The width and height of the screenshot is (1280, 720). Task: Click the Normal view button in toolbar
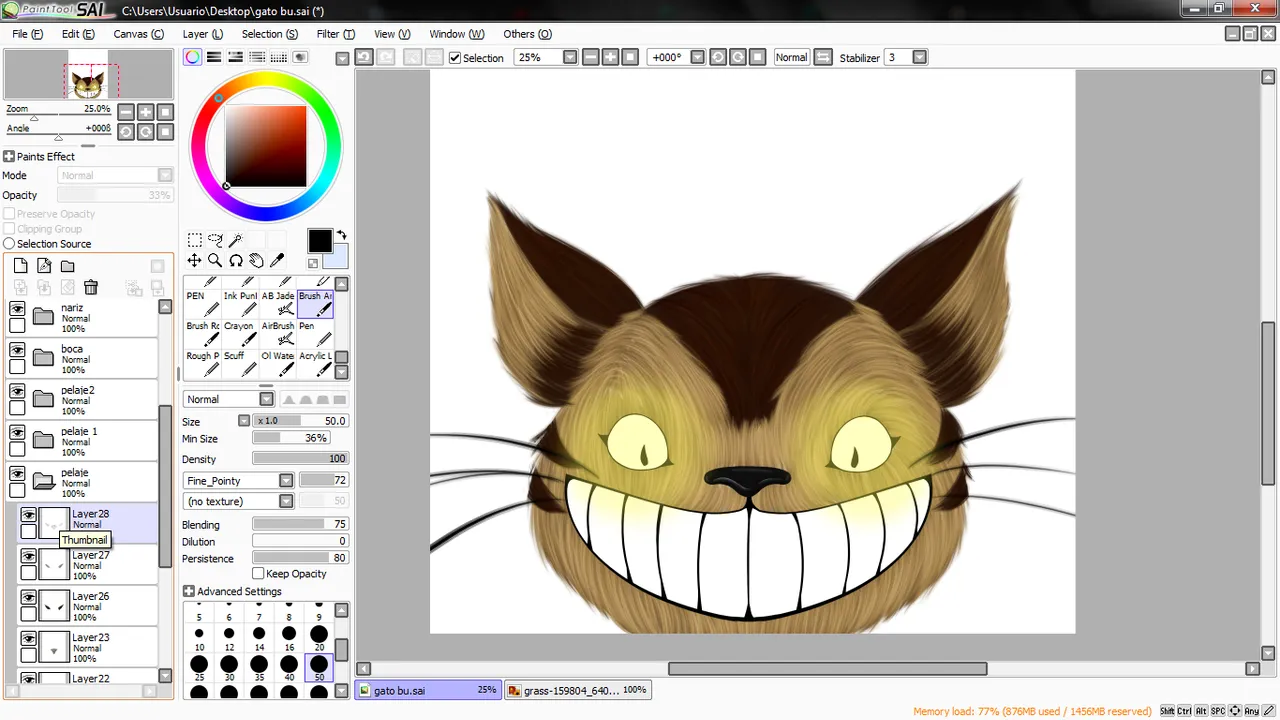click(791, 57)
